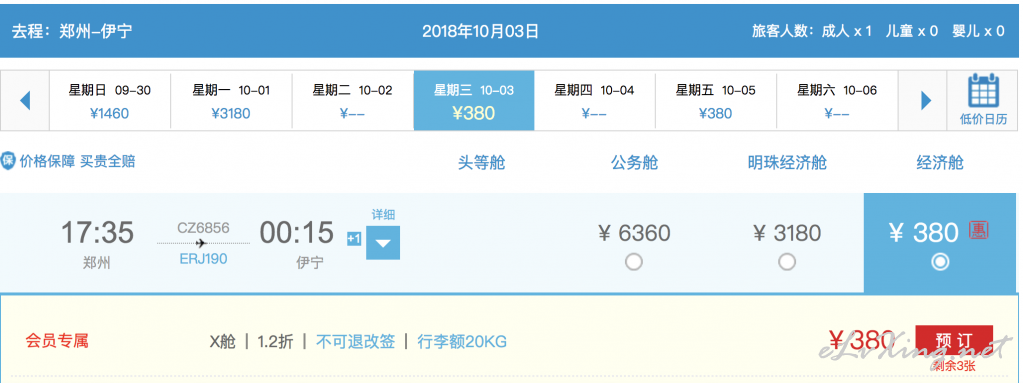Select pearl economy ¥3180 radio button

tap(787, 262)
